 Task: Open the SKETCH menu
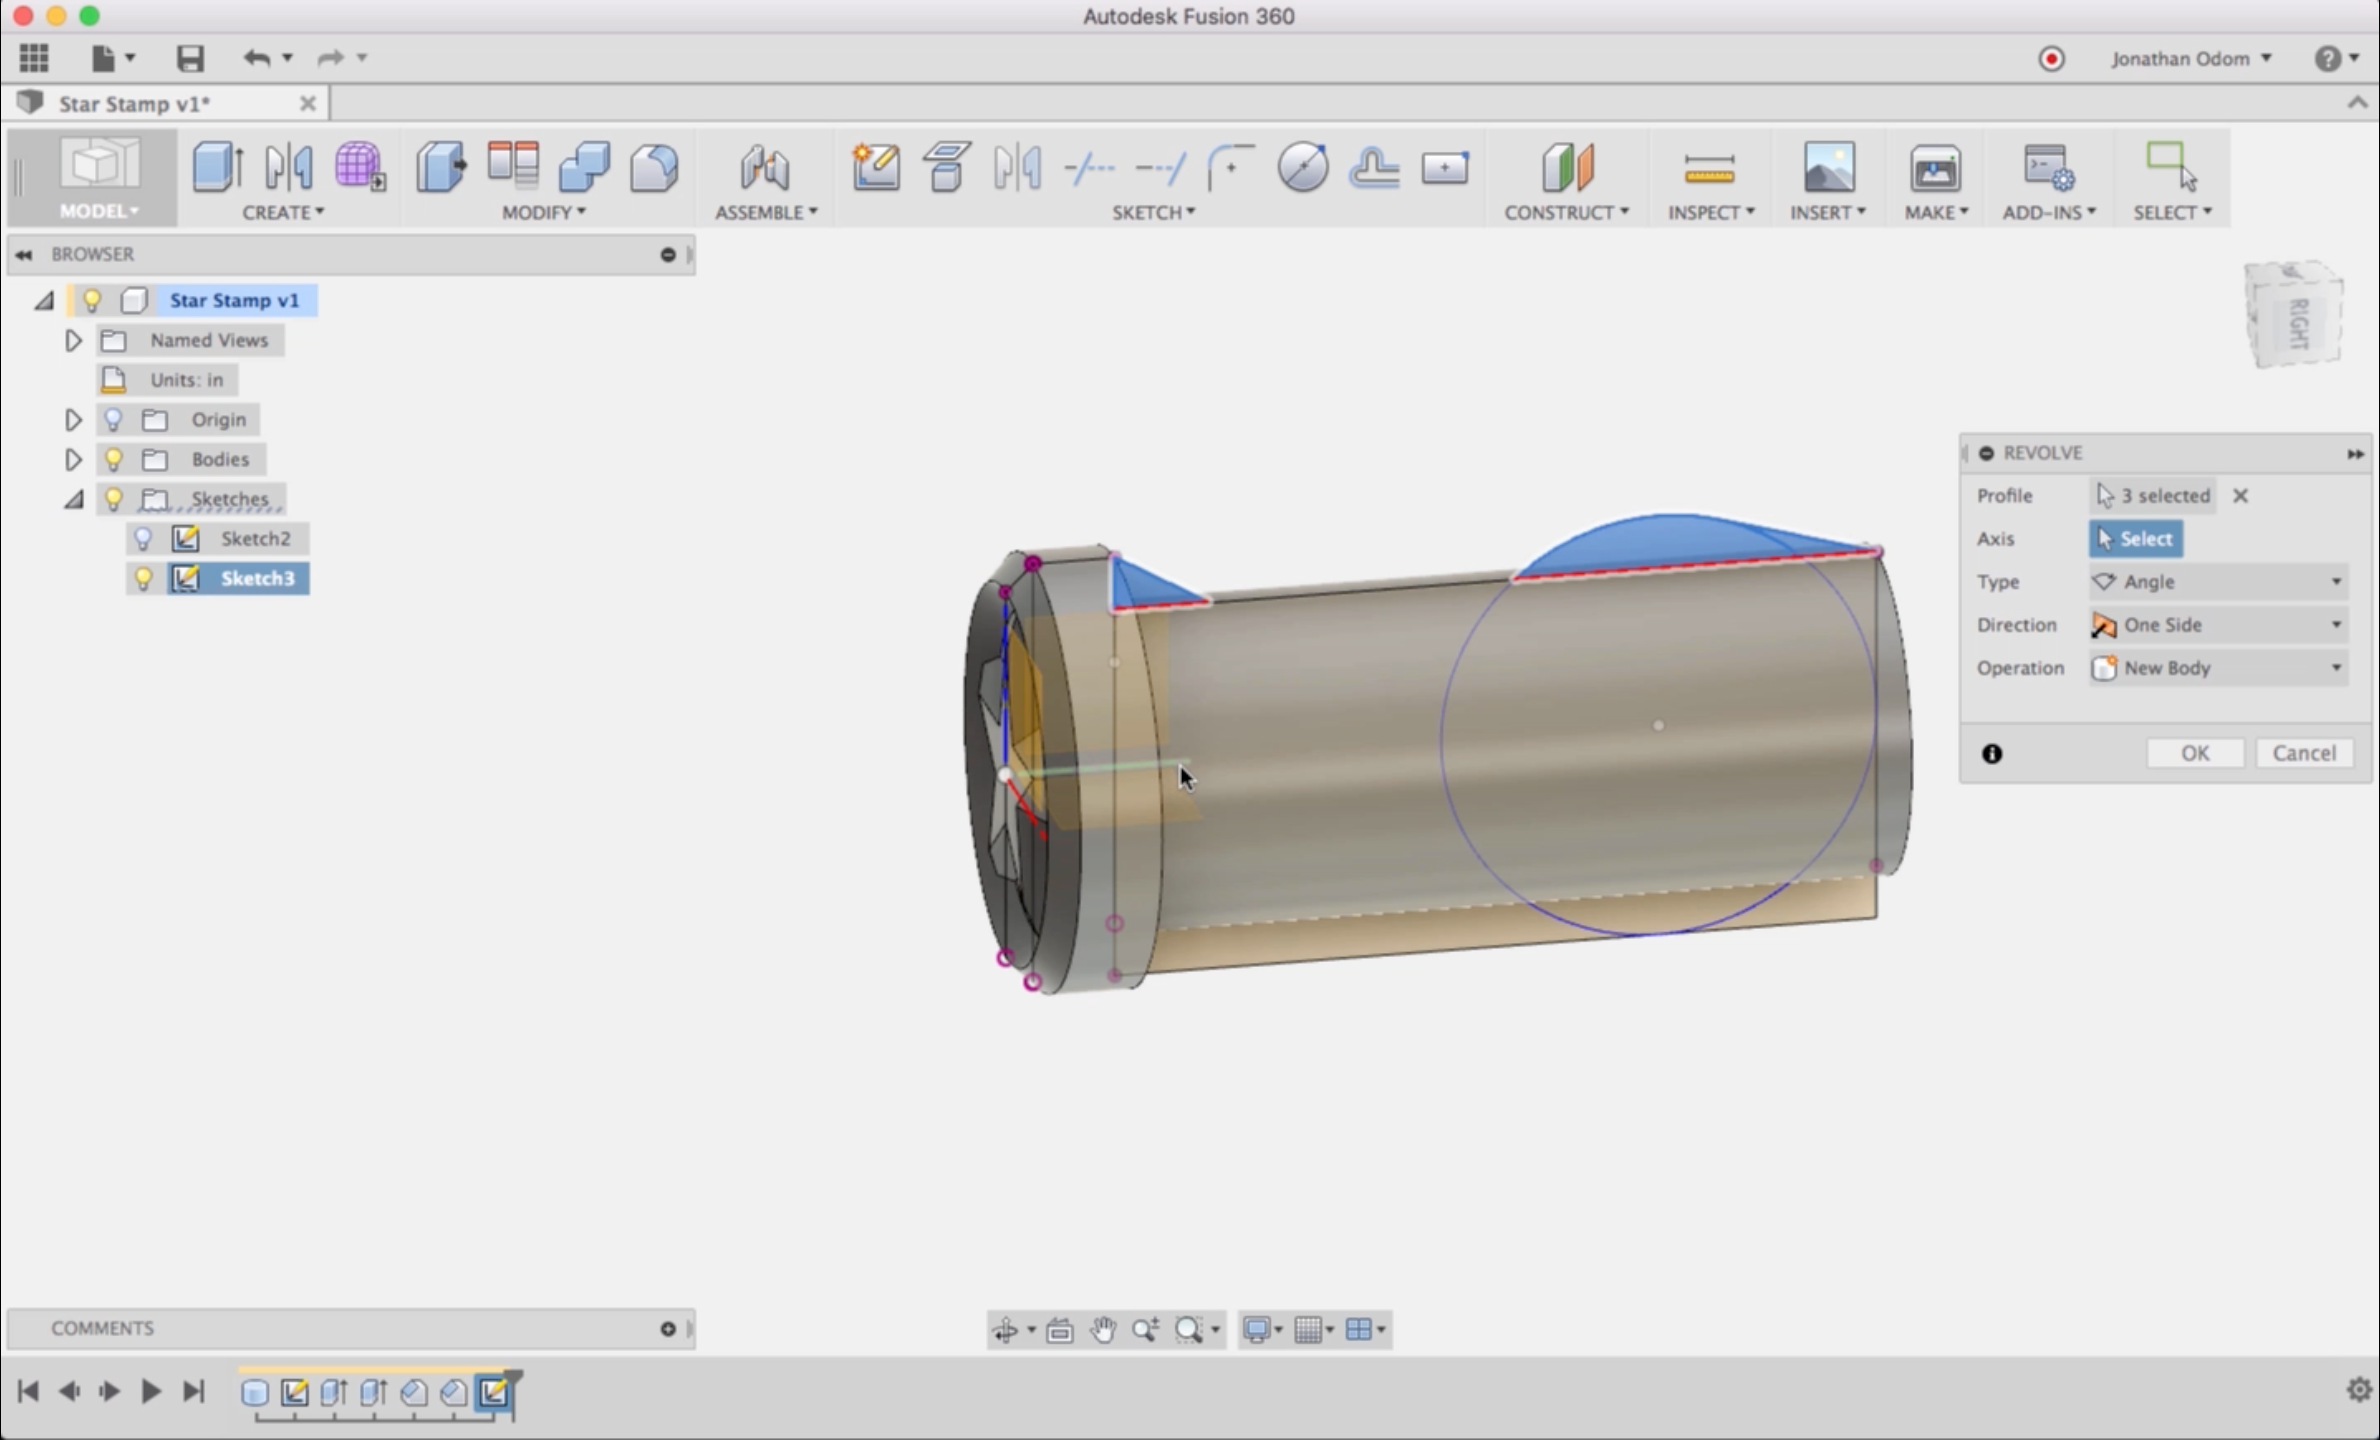pos(1153,212)
